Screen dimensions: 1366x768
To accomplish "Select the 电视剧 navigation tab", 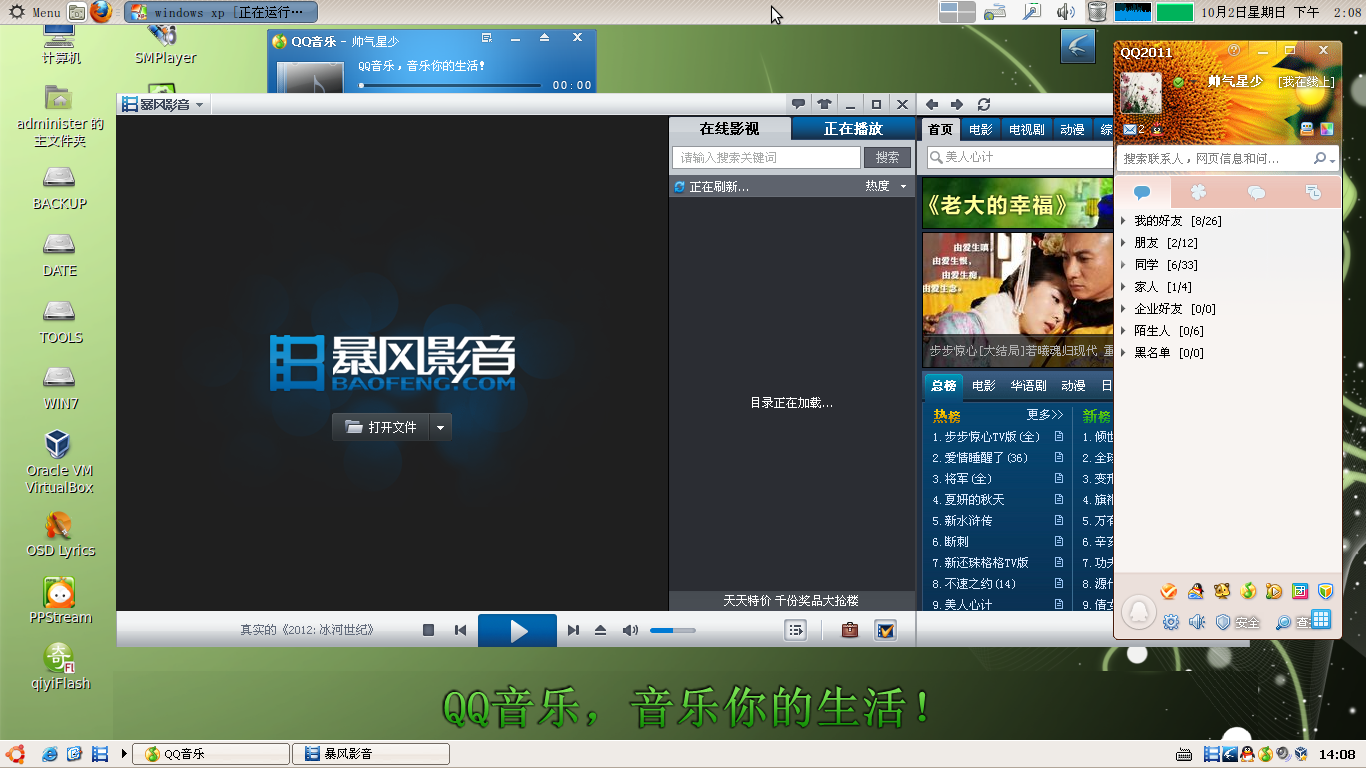I will point(1026,130).
